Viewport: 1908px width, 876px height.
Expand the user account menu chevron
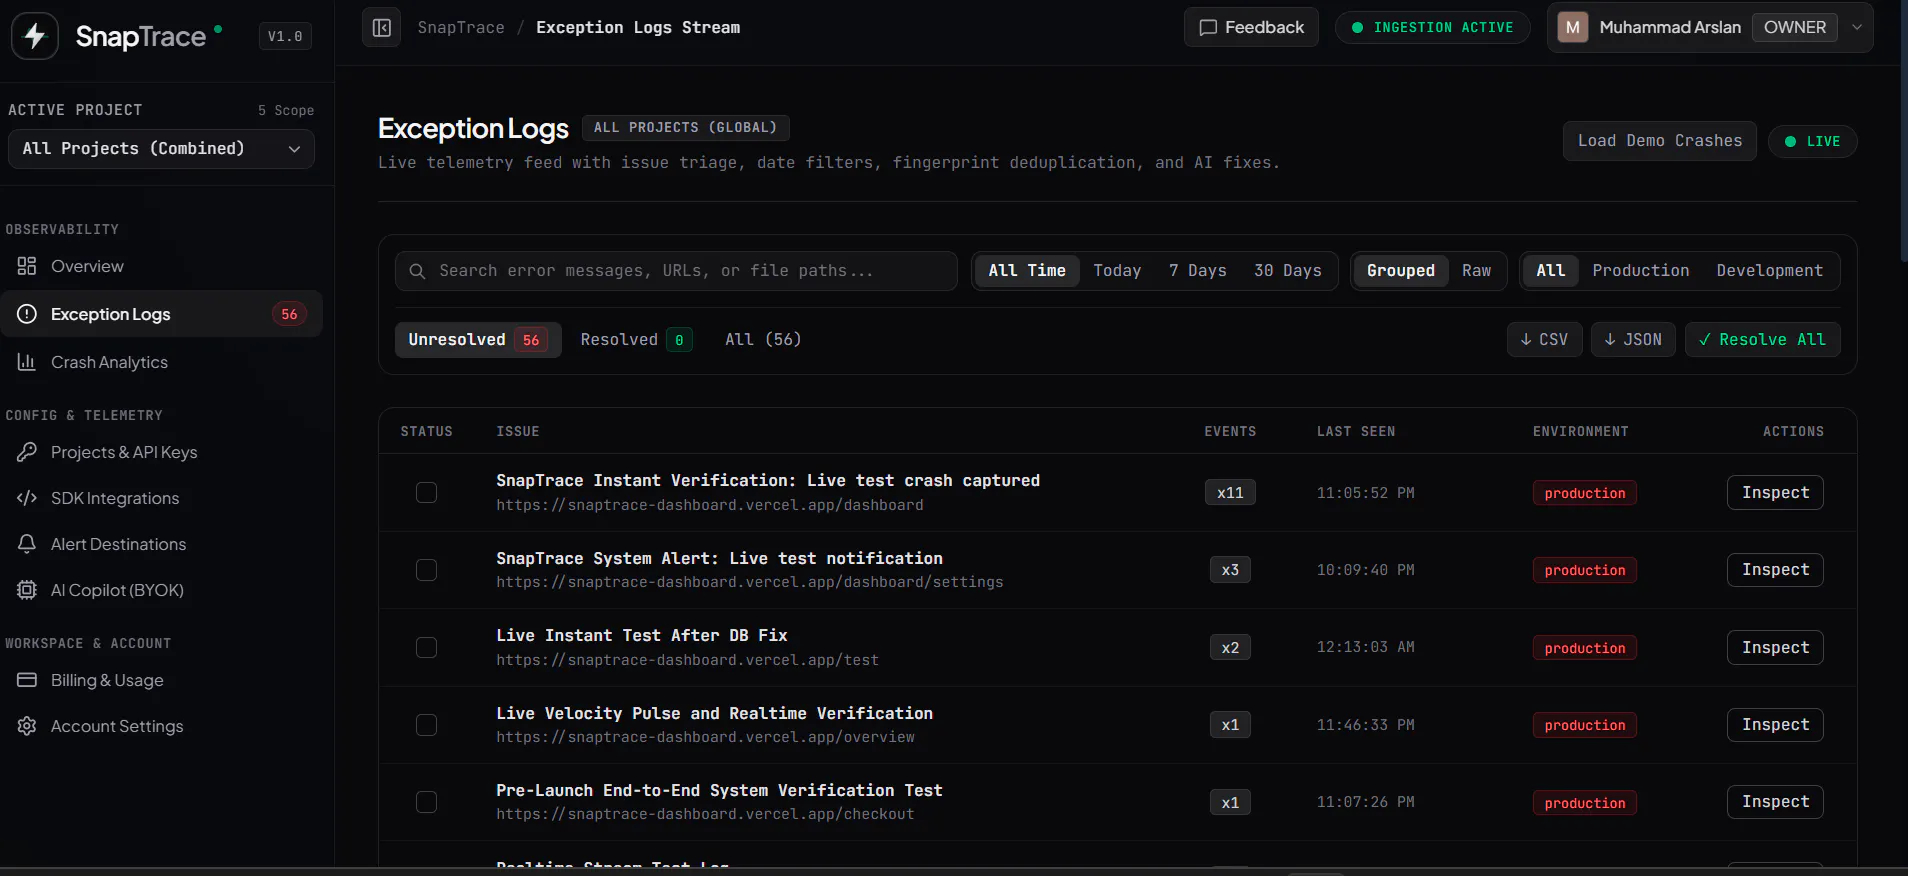(1857, 28)
